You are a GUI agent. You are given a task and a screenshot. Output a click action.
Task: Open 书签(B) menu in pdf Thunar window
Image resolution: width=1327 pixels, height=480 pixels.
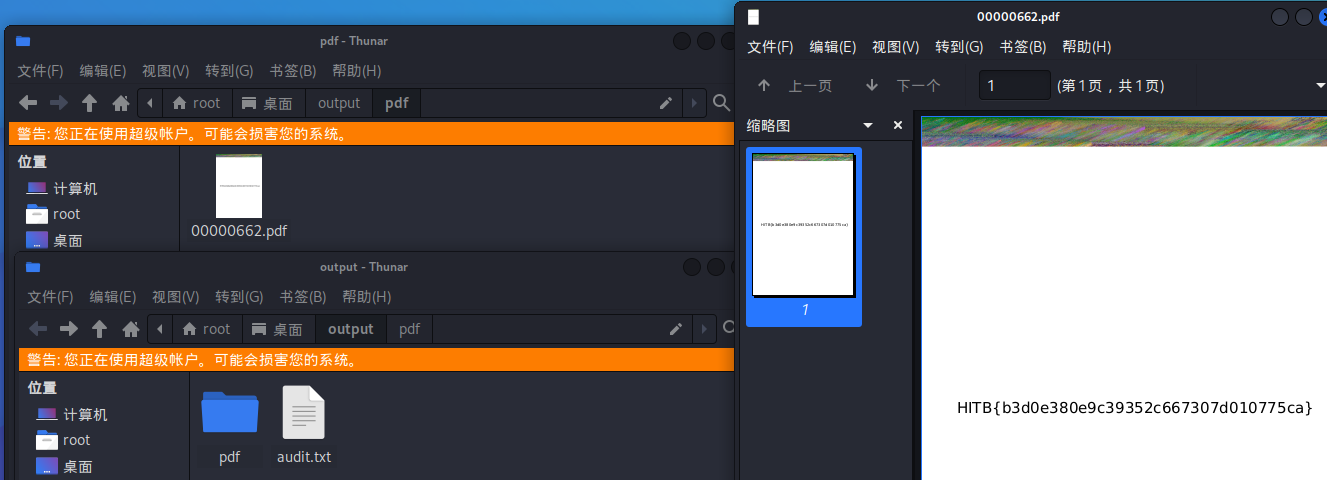point(293,71)
